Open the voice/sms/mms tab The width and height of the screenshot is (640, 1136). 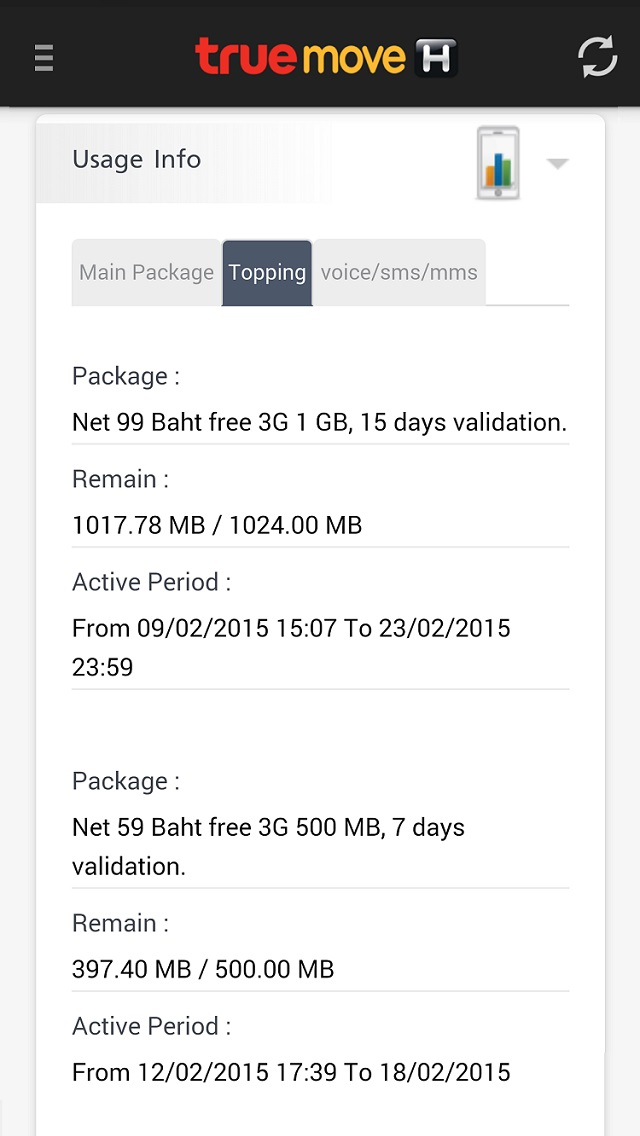399,272
